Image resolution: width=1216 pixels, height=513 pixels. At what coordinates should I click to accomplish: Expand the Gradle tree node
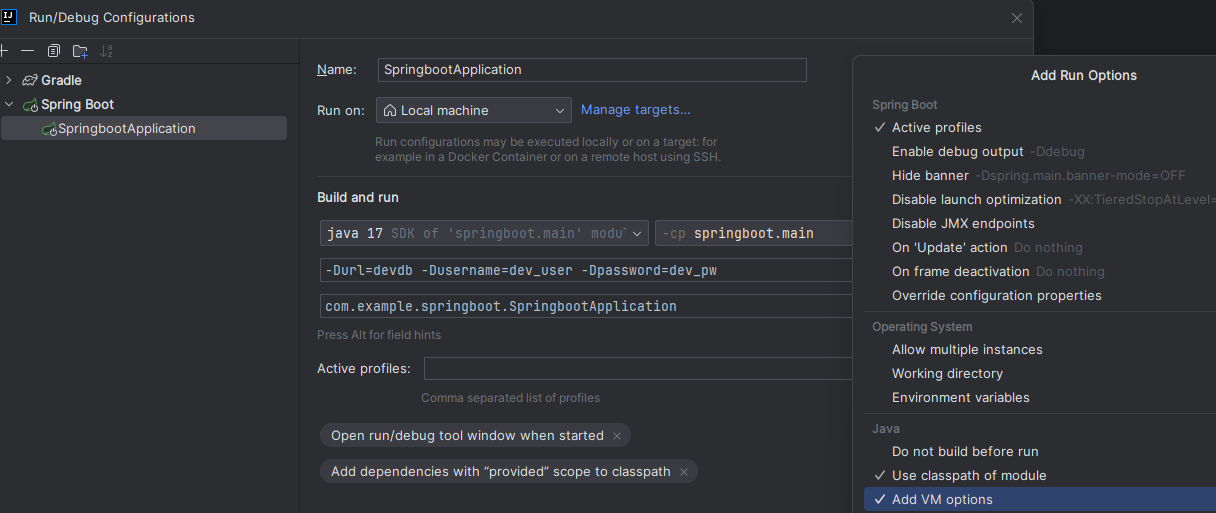pyautogui.click(x=9, y=80)
